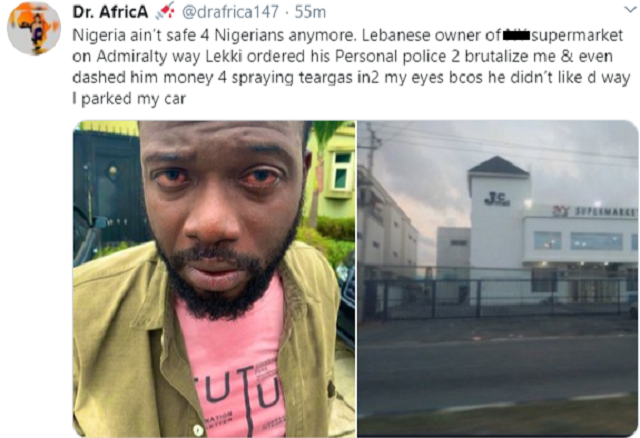Open tweet permalink via 55m timestamp
Screen dimensions: 640x438
310,12
